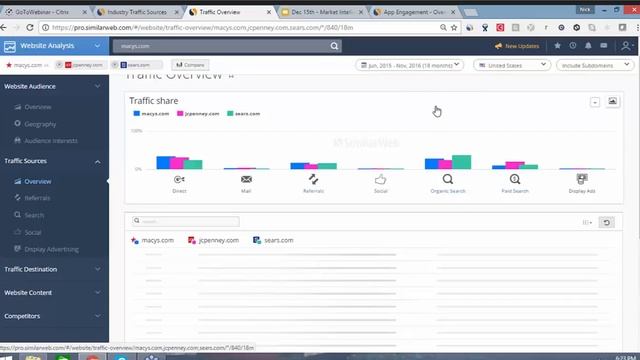Open Search under Traffic Sources
The height and width of the screenshot is (360, 640).
click(34, 215)
